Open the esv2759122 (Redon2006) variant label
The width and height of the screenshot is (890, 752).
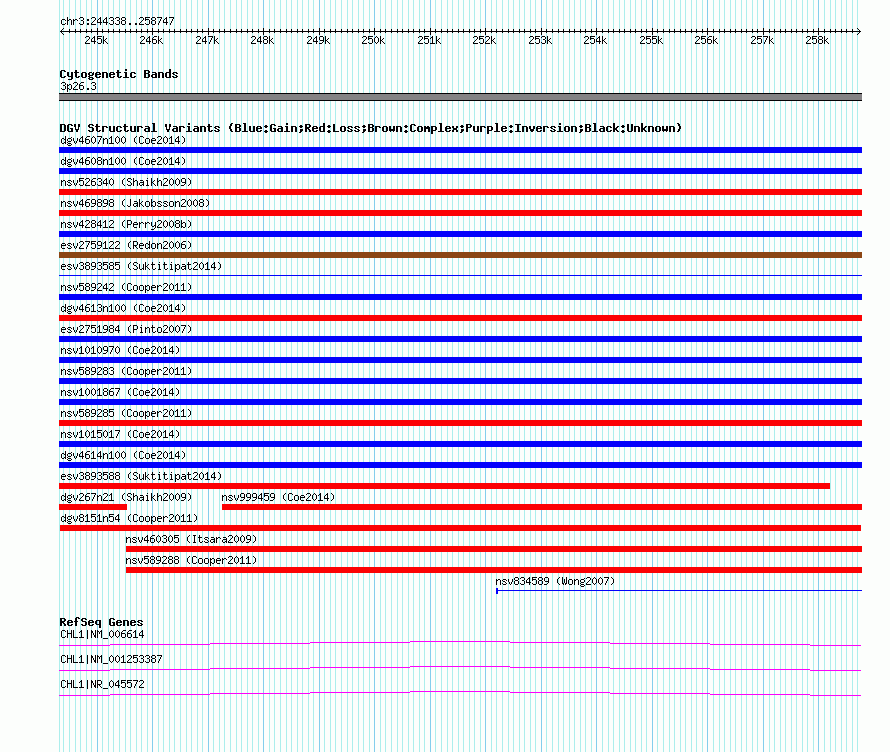tap(126, 245)
